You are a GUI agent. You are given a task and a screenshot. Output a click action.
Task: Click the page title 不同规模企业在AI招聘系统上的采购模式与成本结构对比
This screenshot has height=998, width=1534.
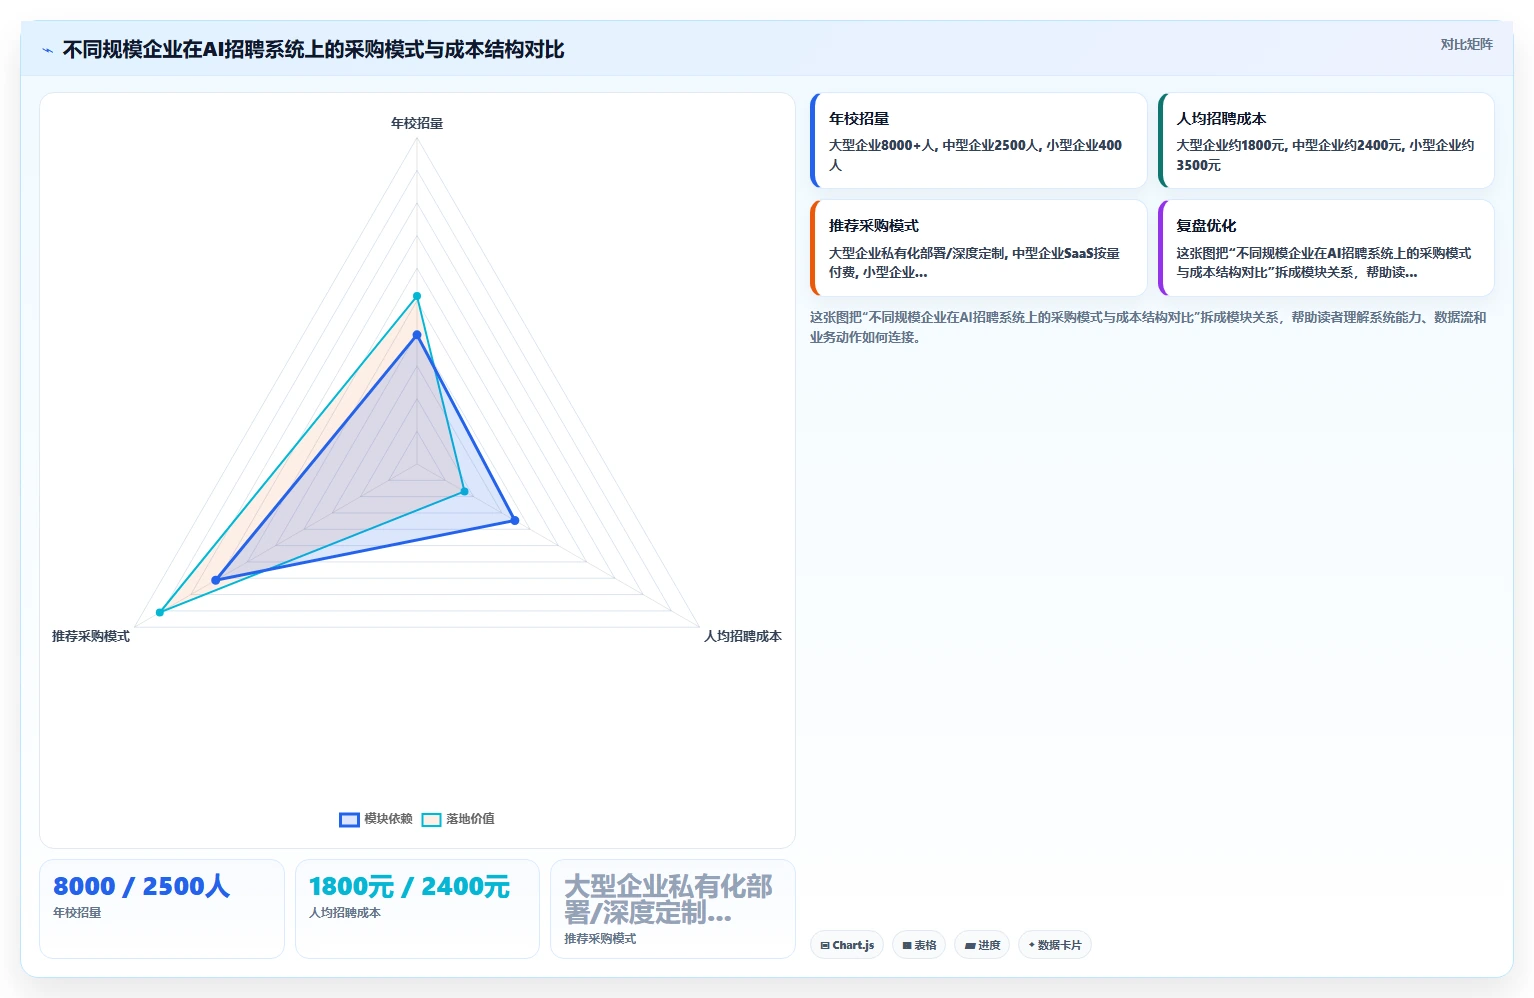coord(313,50)
